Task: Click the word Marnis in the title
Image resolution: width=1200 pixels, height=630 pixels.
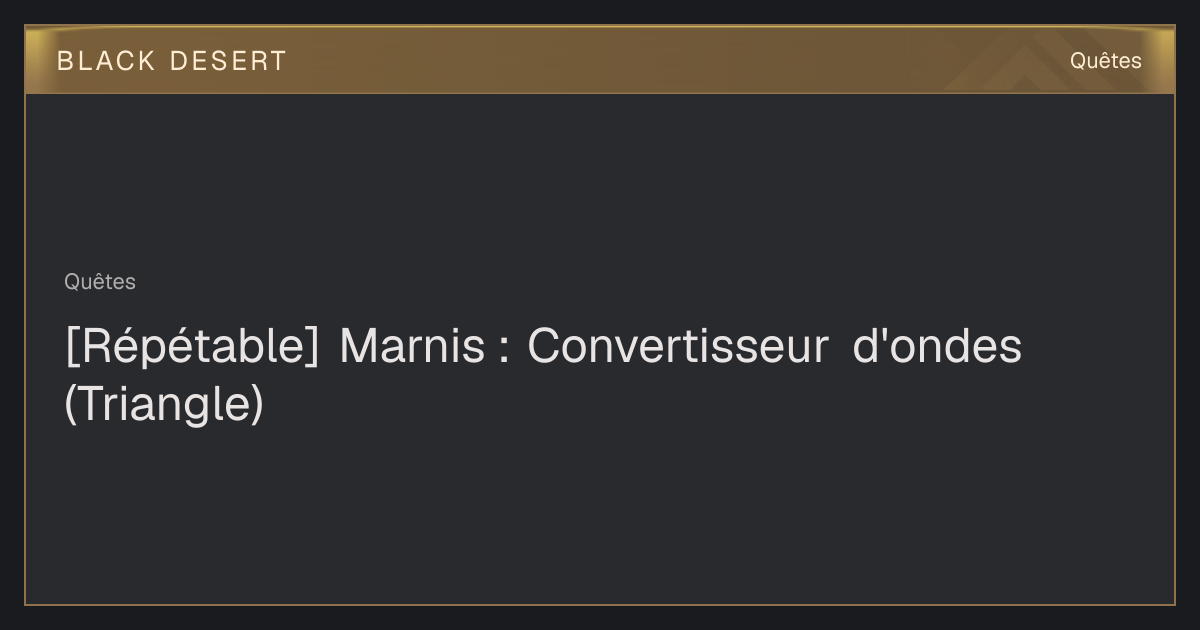Action: [412, 346]
